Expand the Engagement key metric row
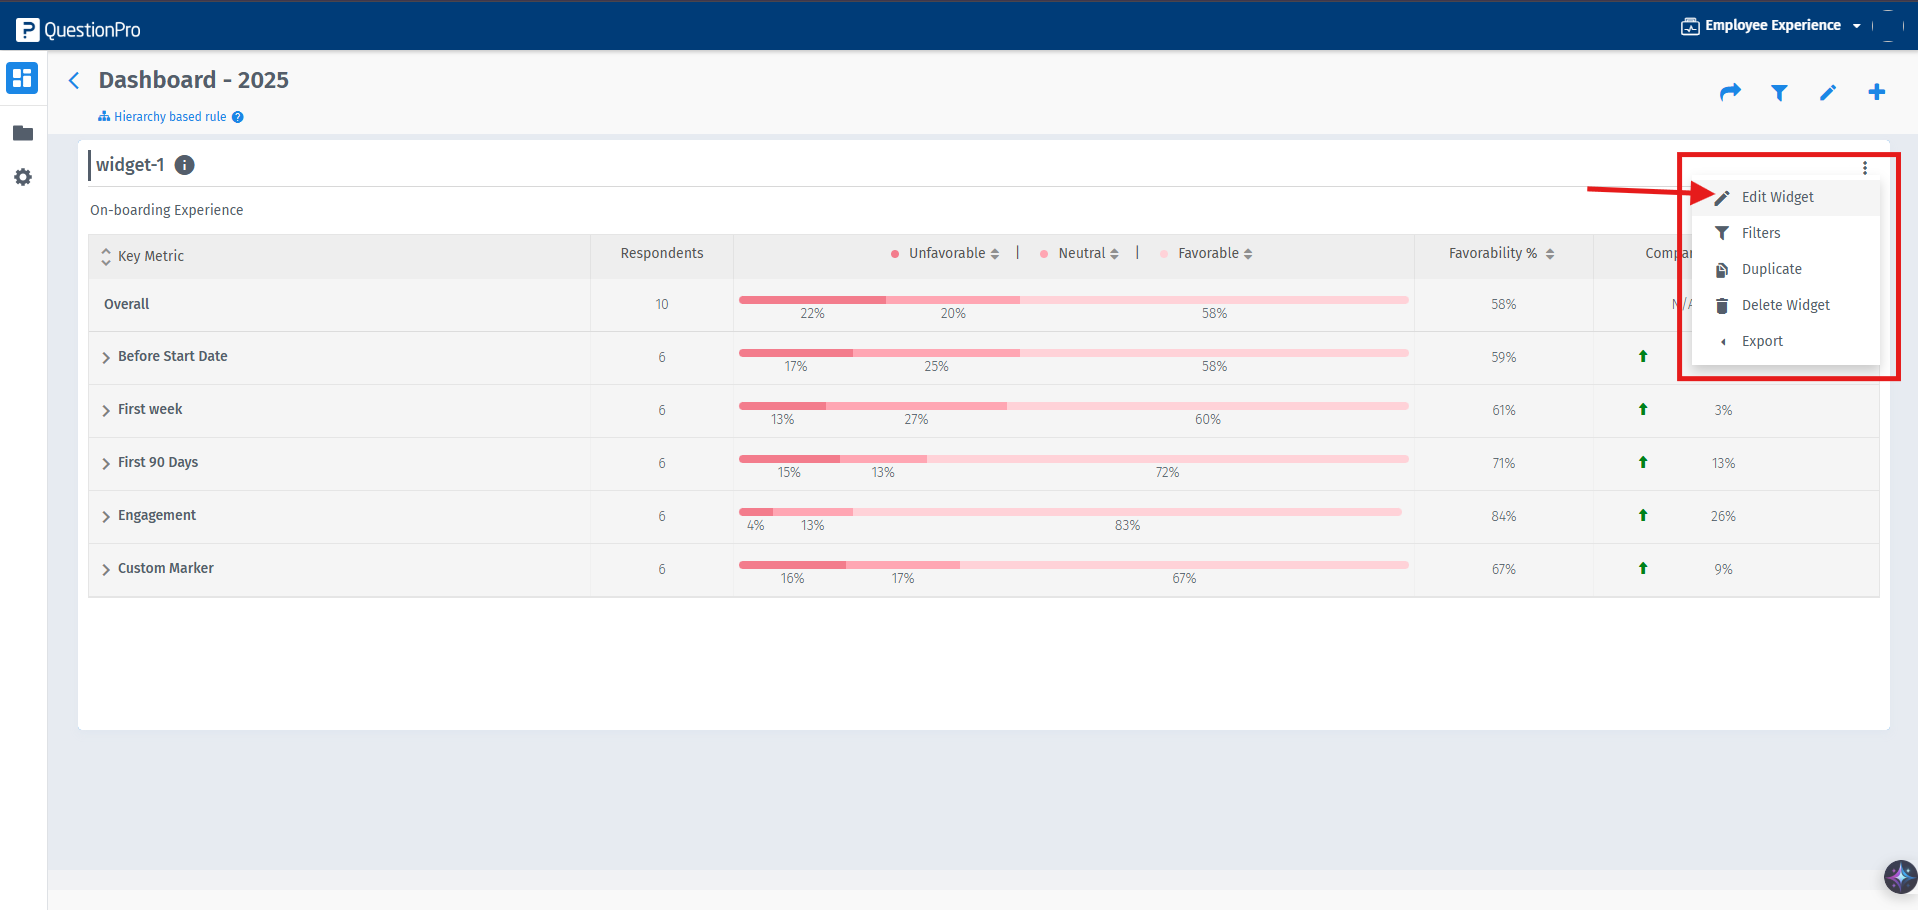1918x910 pixels. 107,516
